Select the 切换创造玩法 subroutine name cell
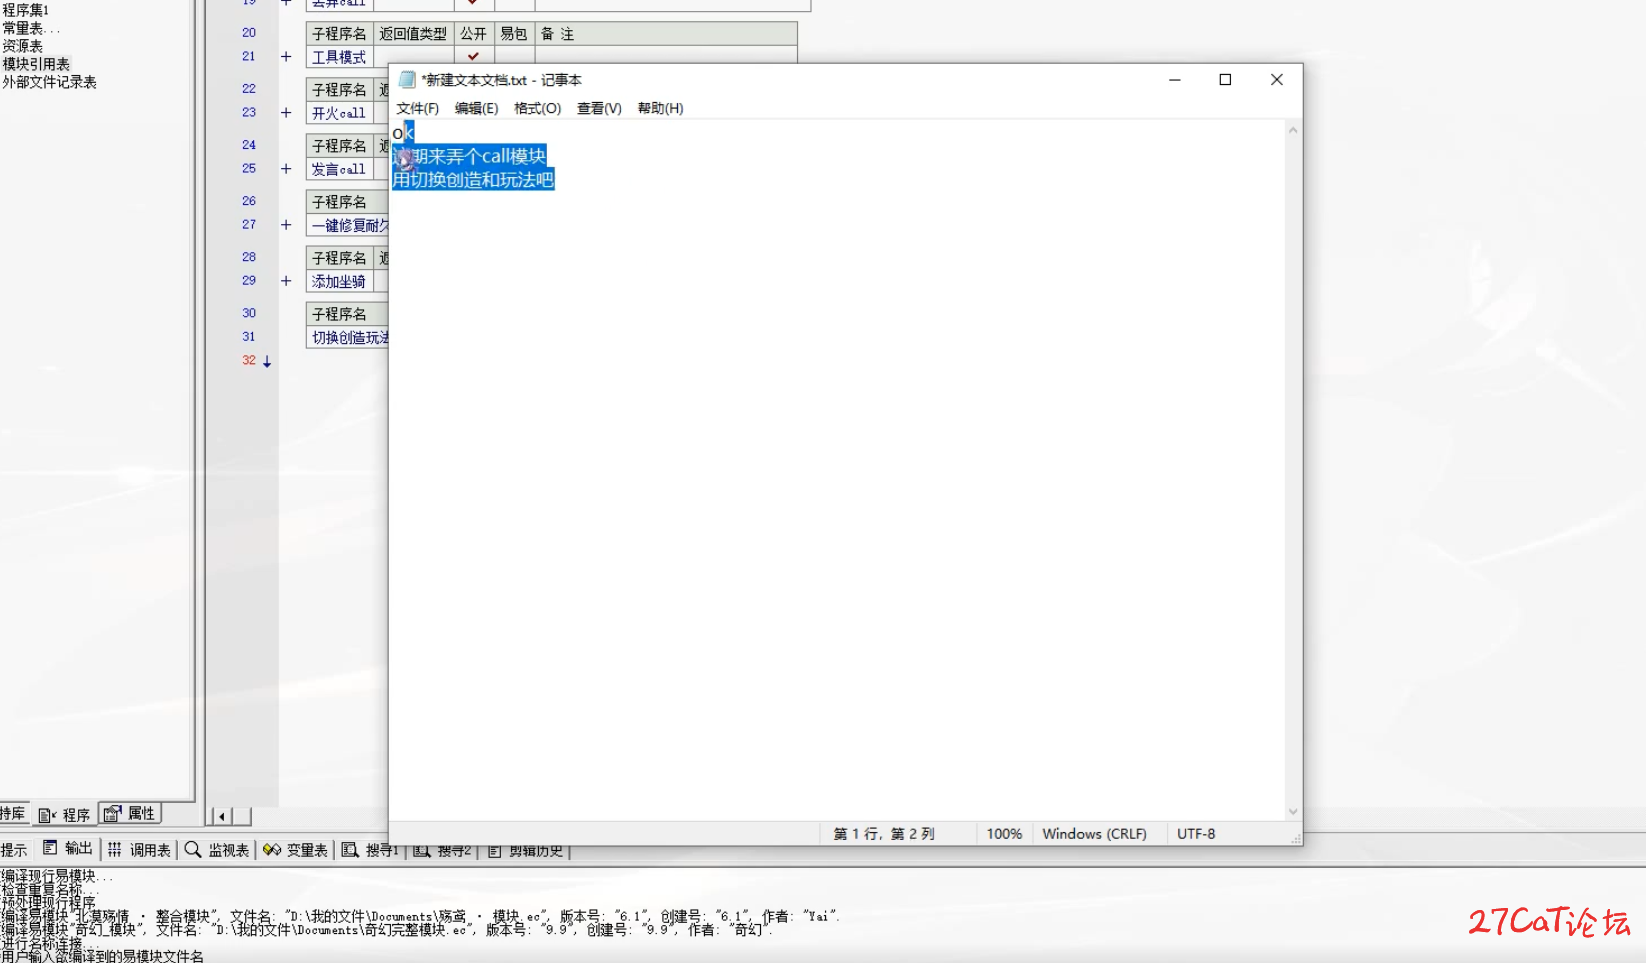 point(348,337)
